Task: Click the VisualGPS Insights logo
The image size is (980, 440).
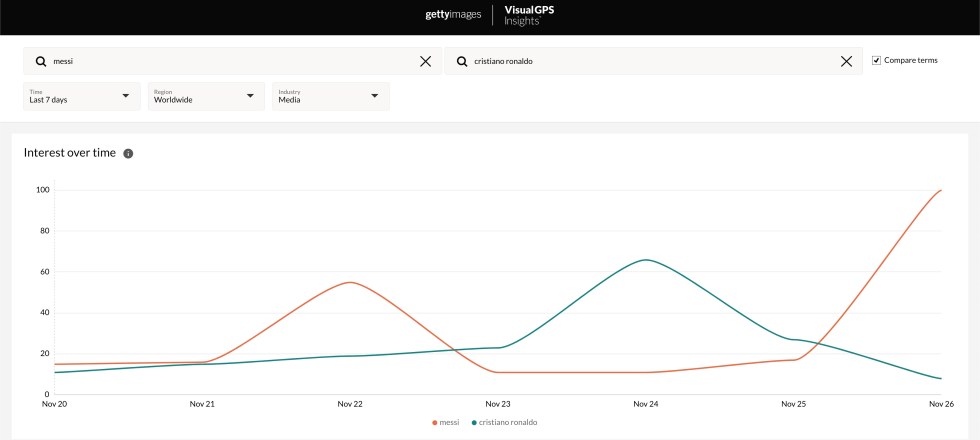Action: click(528, 15)
